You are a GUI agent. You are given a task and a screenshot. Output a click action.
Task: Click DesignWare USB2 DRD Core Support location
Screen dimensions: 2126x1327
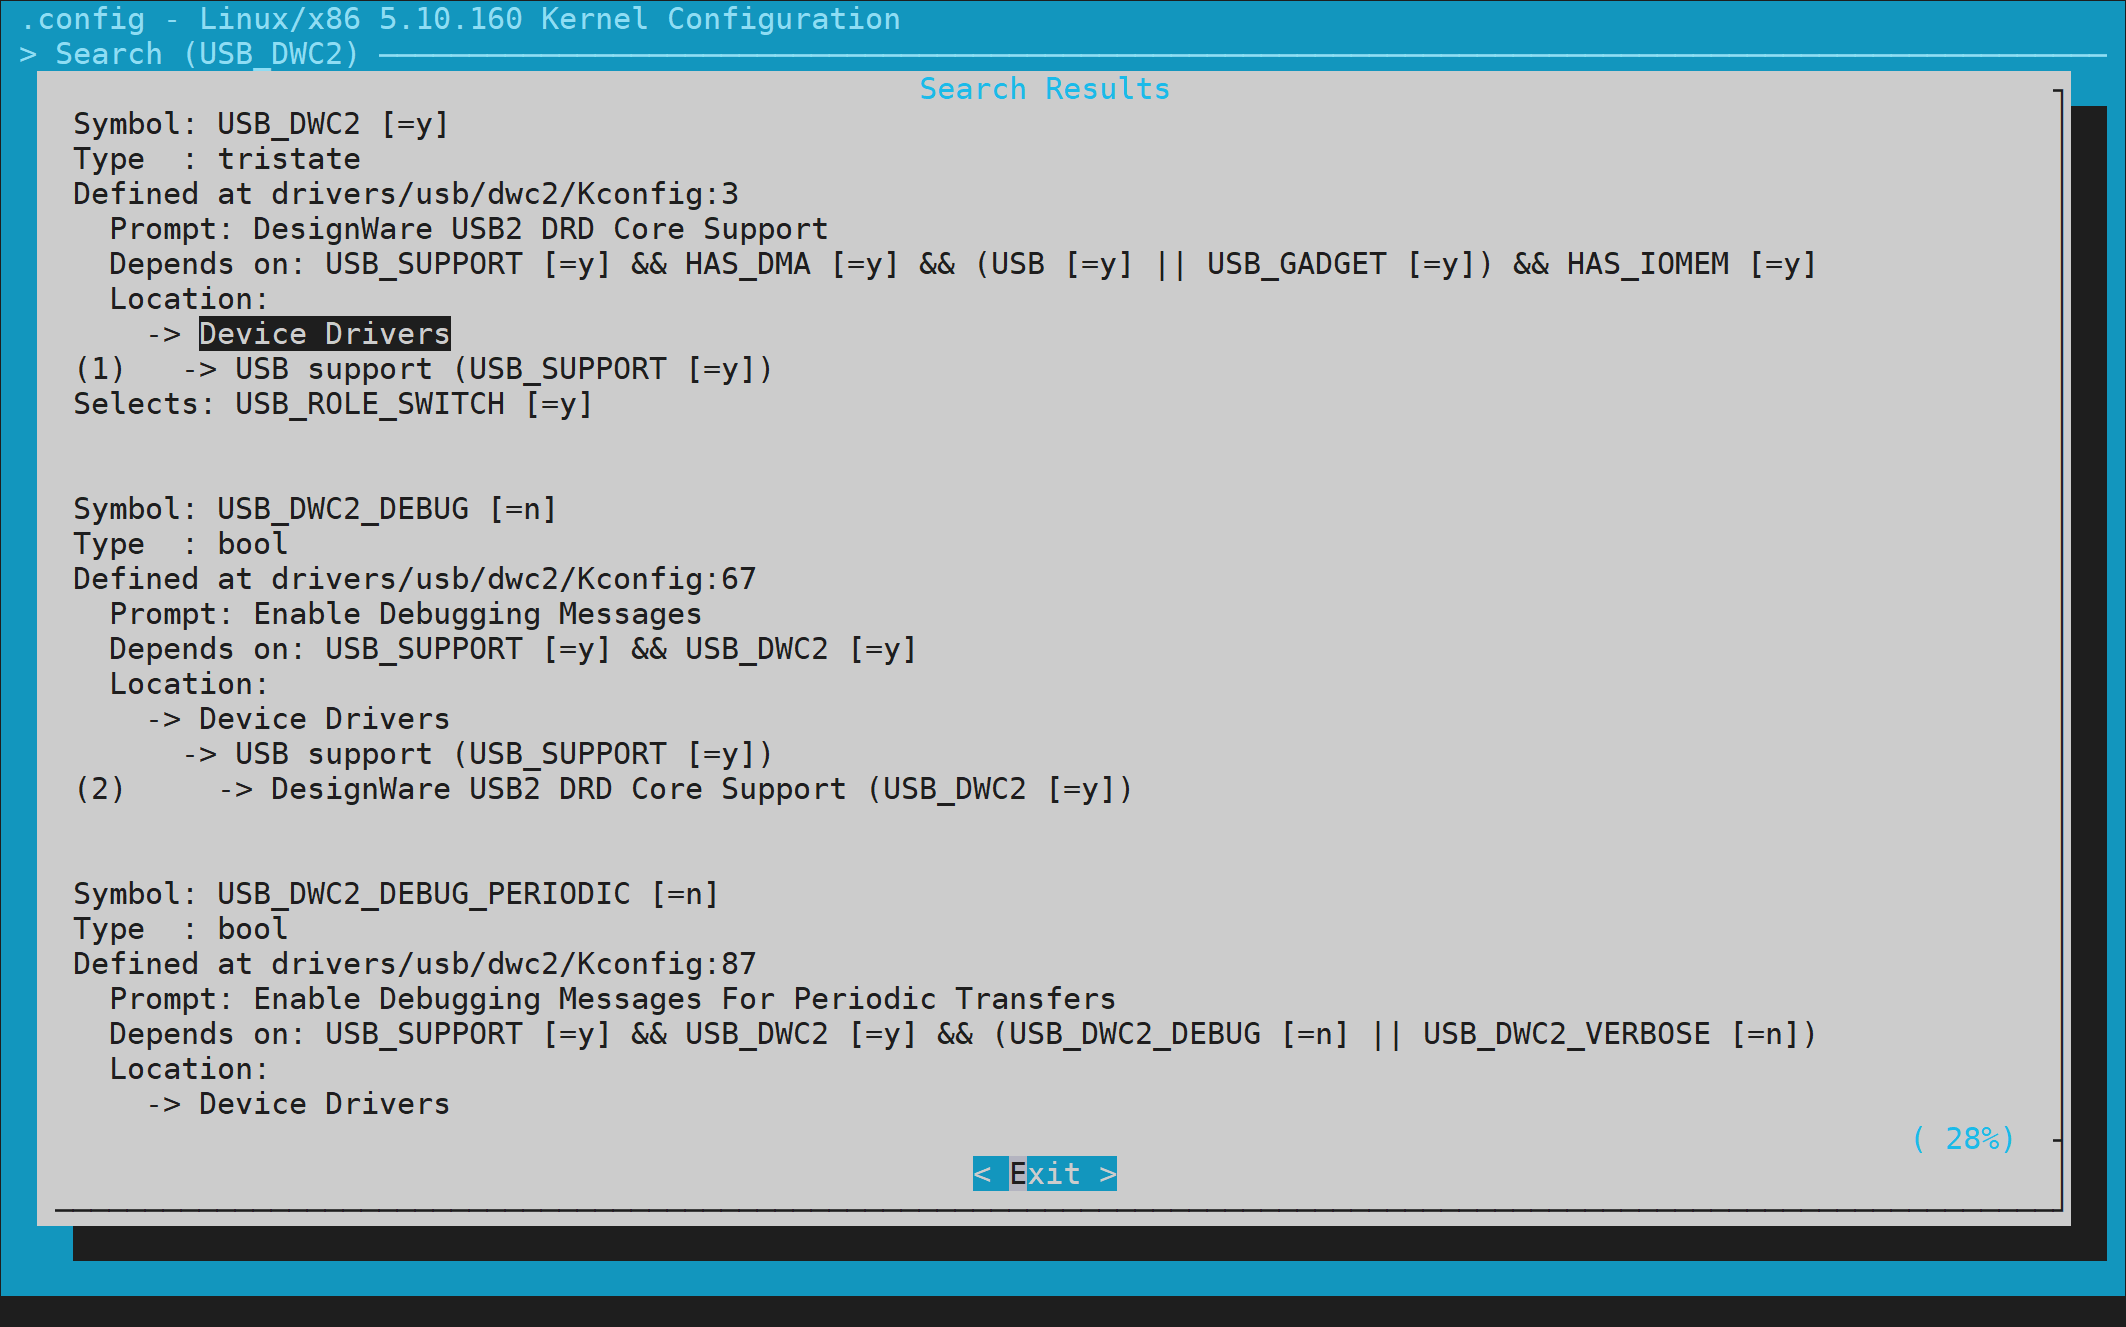pyautogui.click(x=700, y=789)
